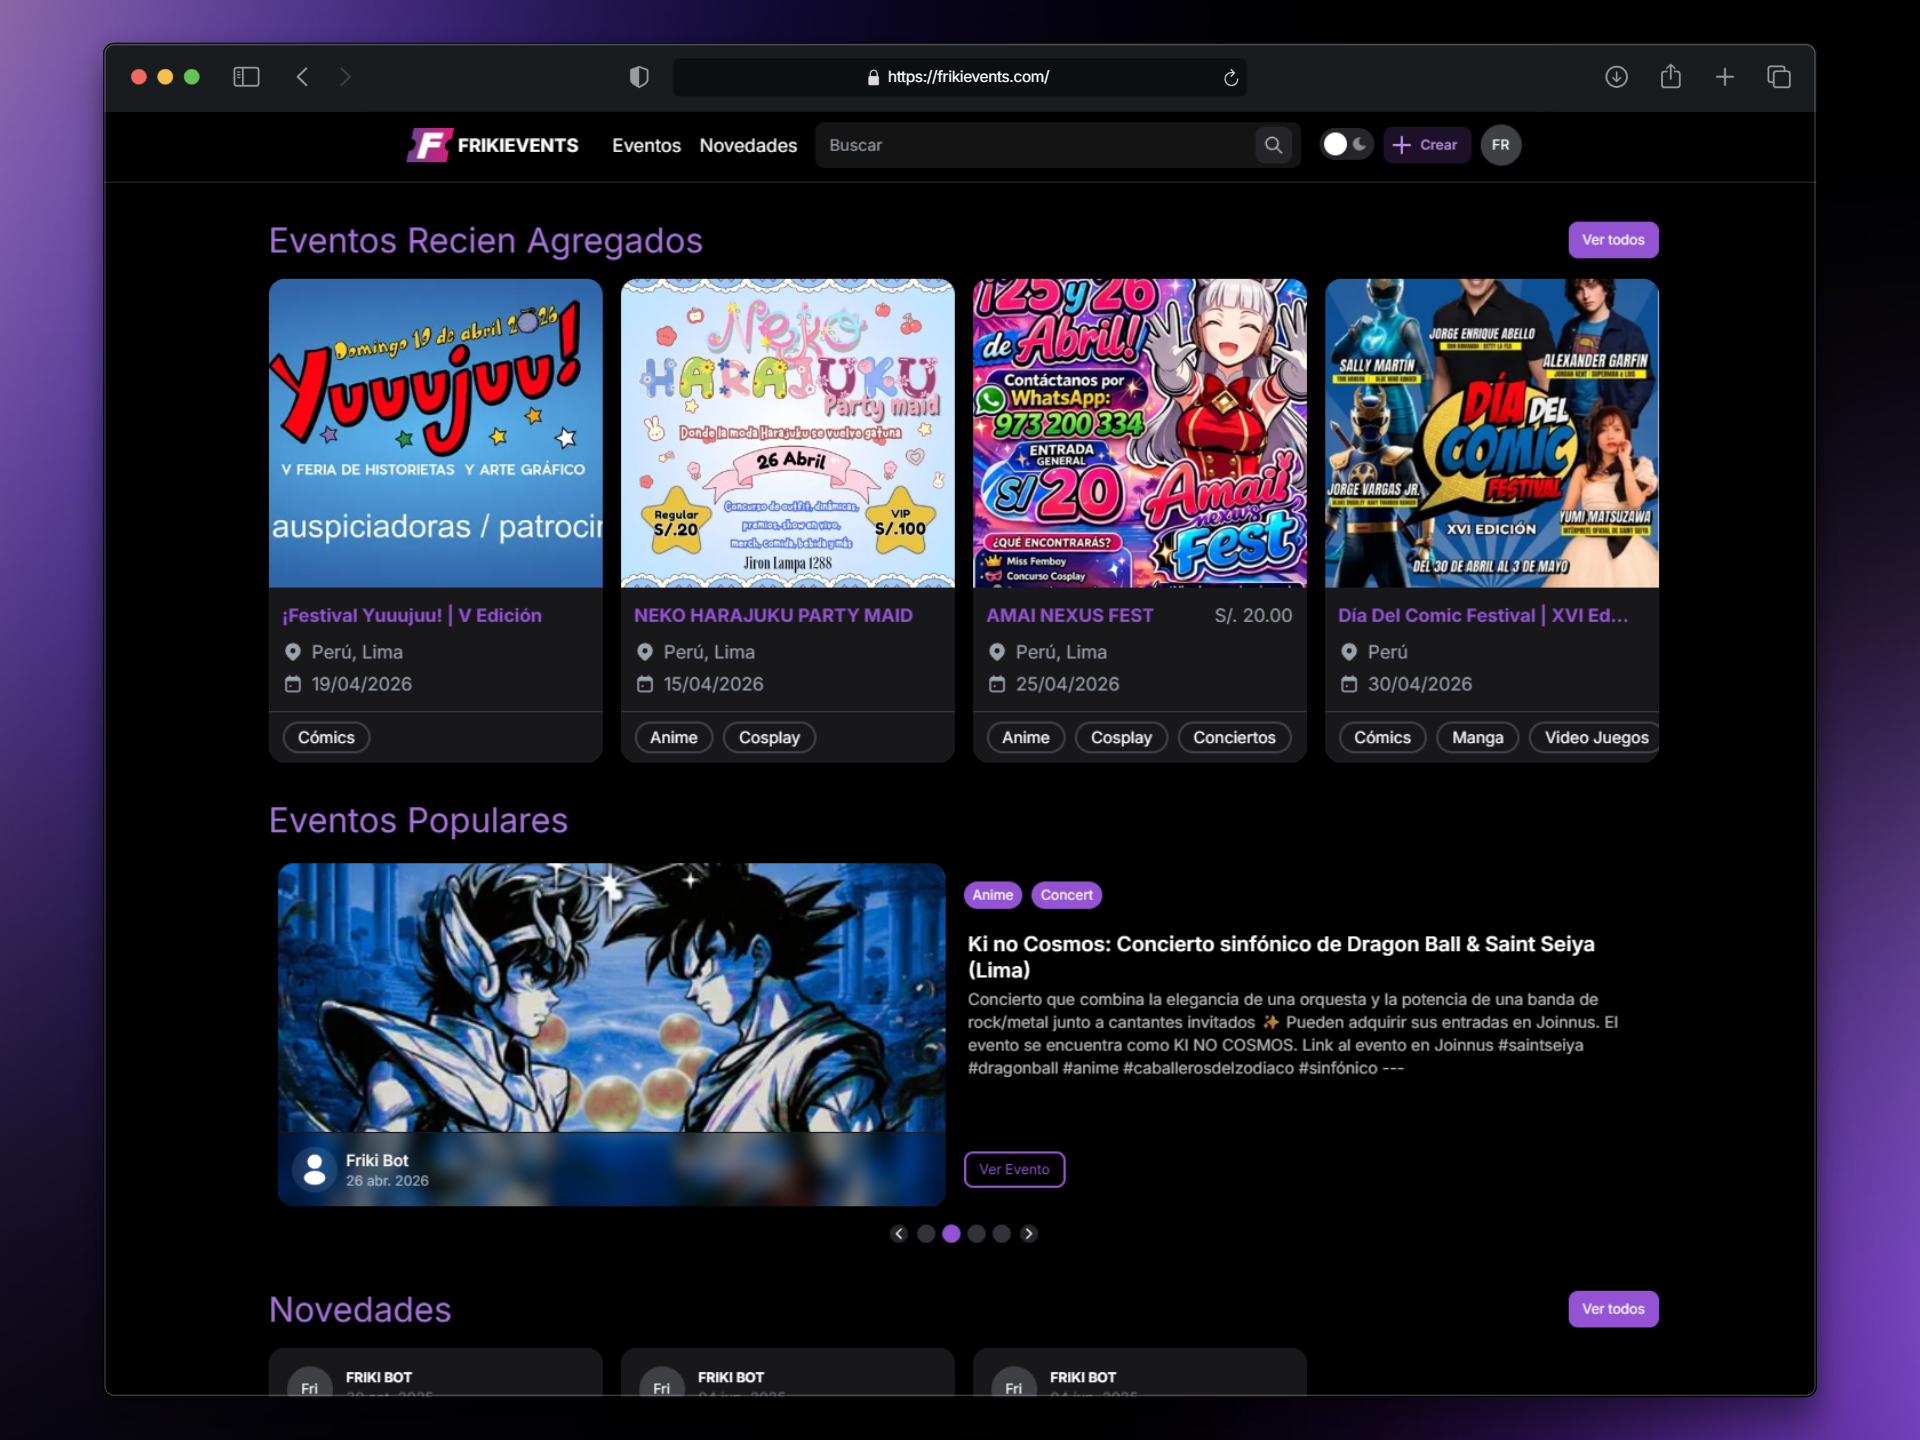Click the location pin on Amai Nexus card
Viewport: 1920px width, 1440px height.
click(x=996, y=652)
